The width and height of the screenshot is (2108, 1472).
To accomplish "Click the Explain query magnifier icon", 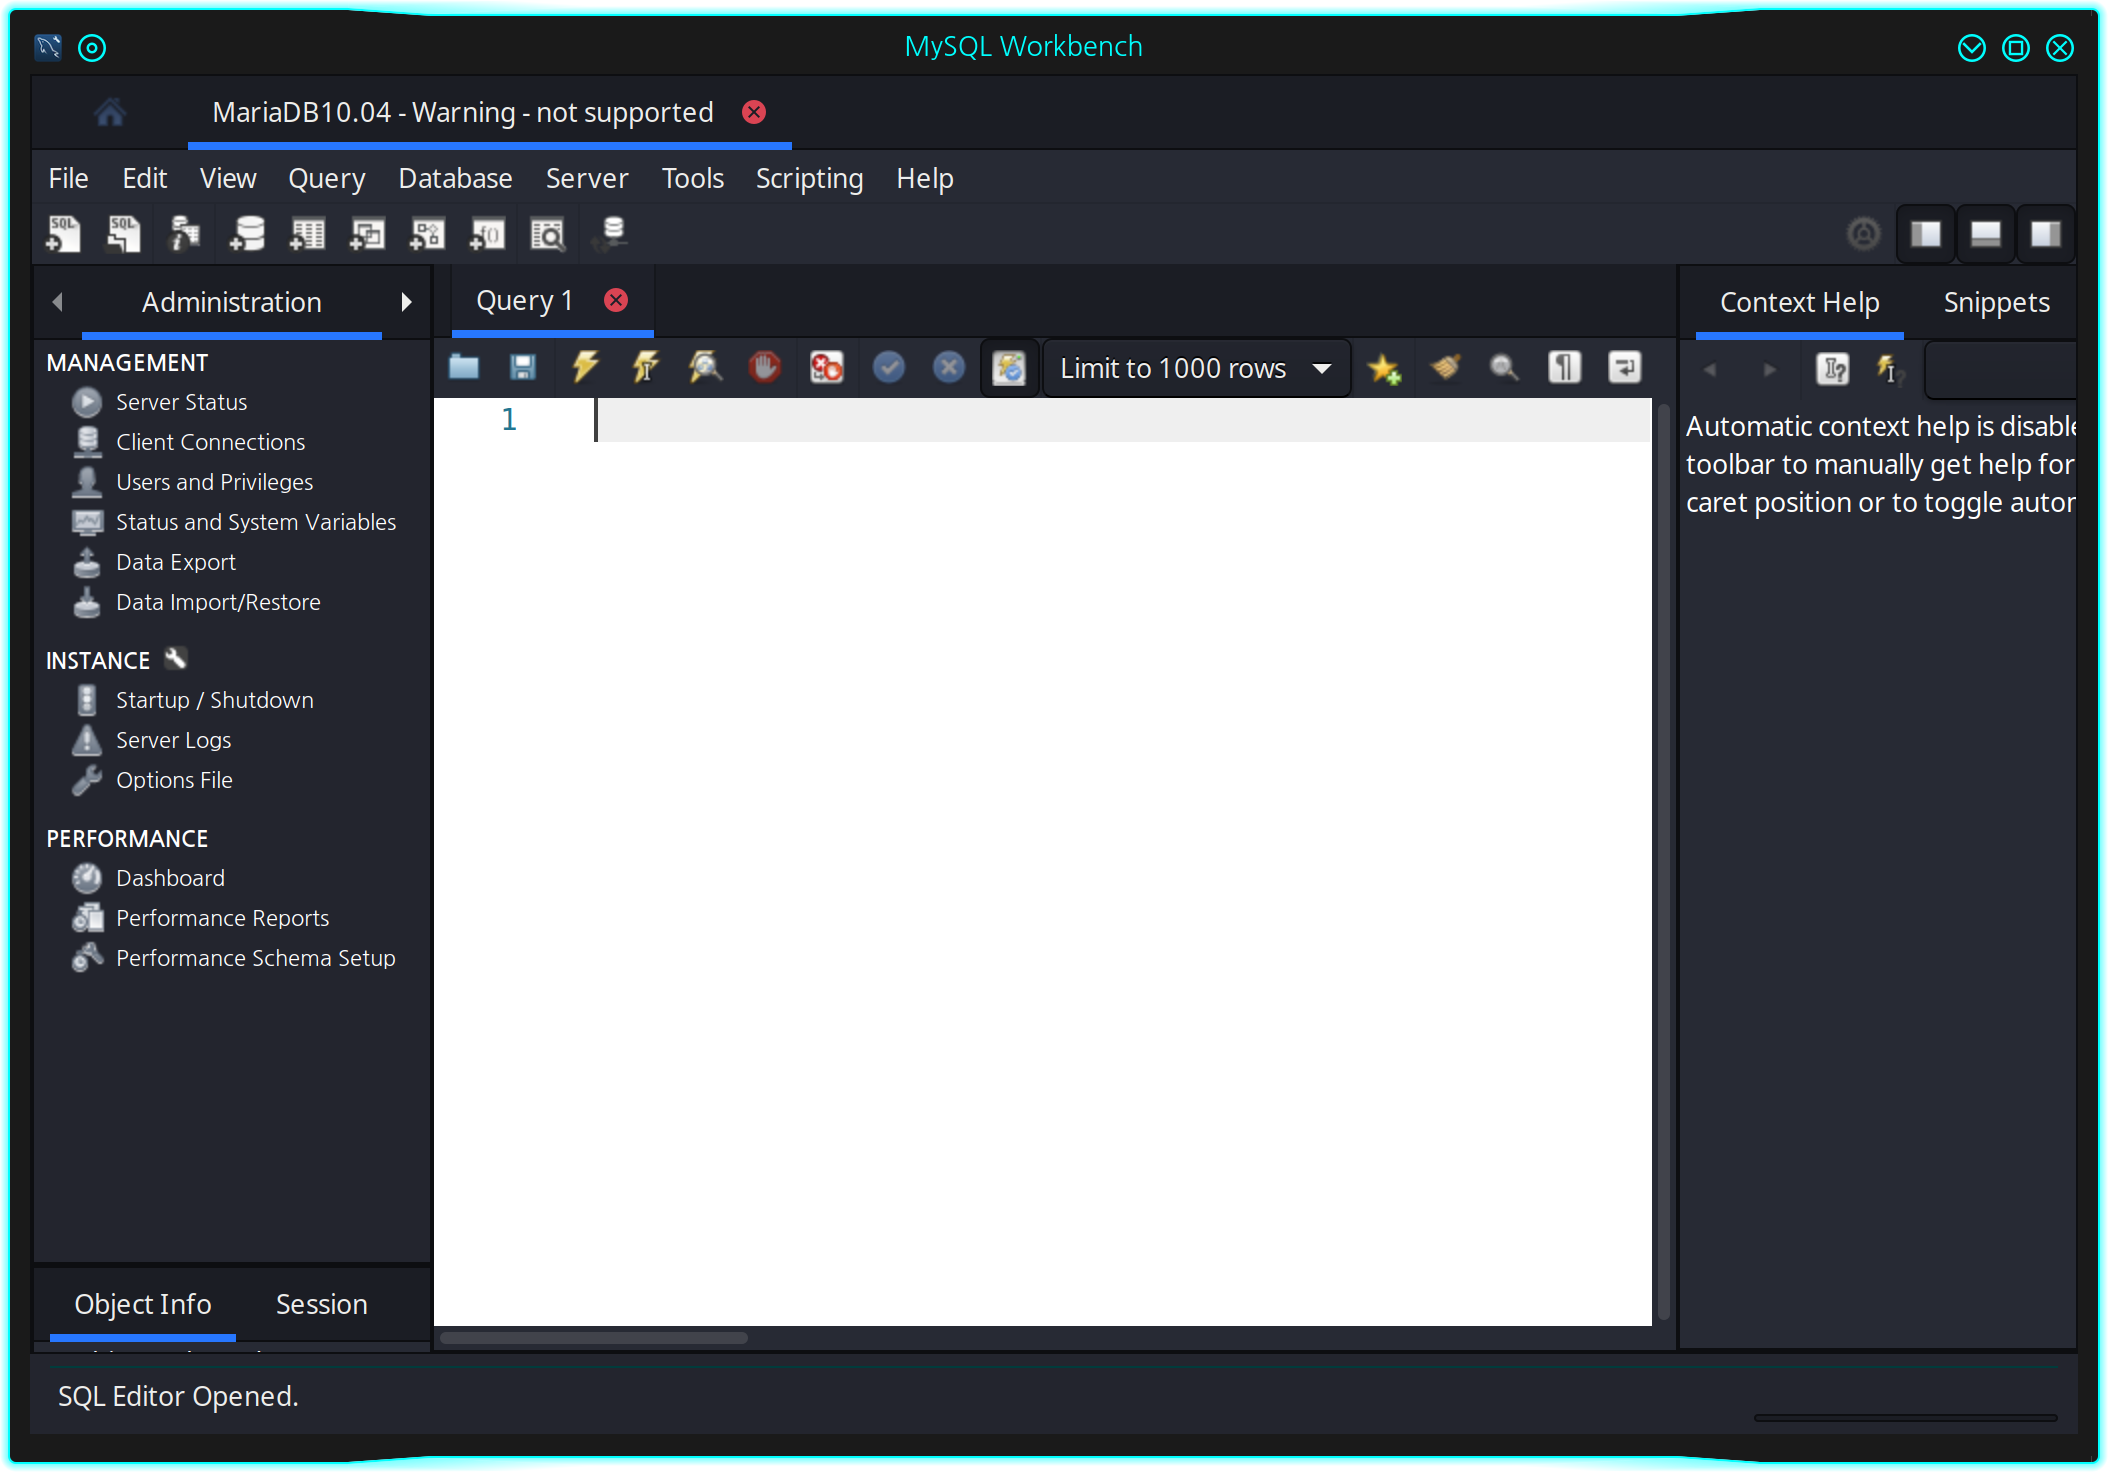I will tap(705, 368).
